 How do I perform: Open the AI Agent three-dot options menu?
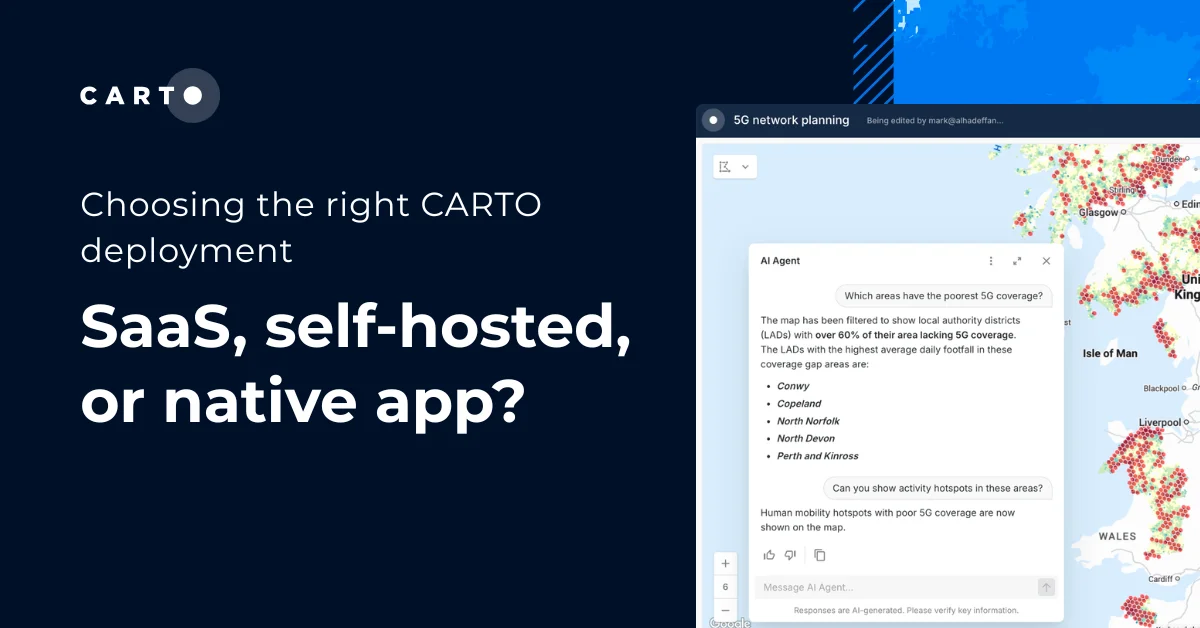[x=991, y=261]
